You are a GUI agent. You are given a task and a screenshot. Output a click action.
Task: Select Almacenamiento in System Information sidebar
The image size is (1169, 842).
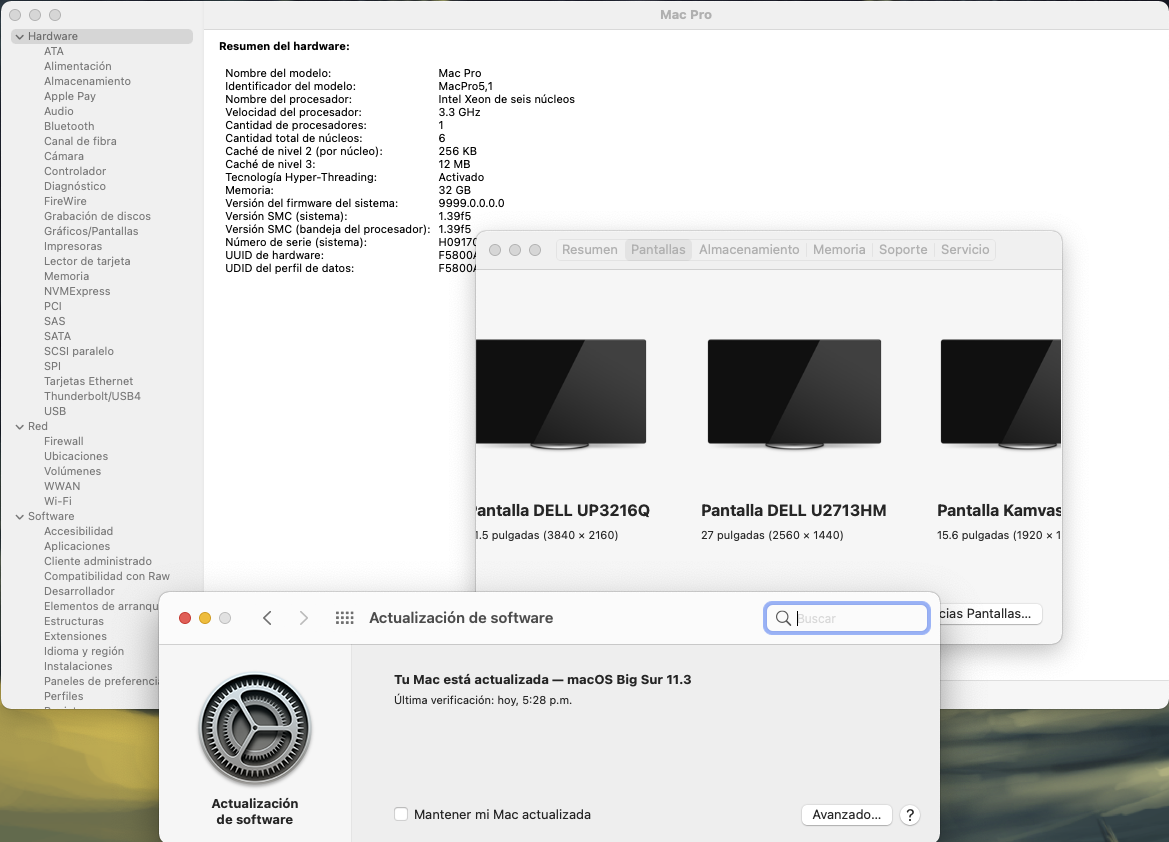coord(87,81)
